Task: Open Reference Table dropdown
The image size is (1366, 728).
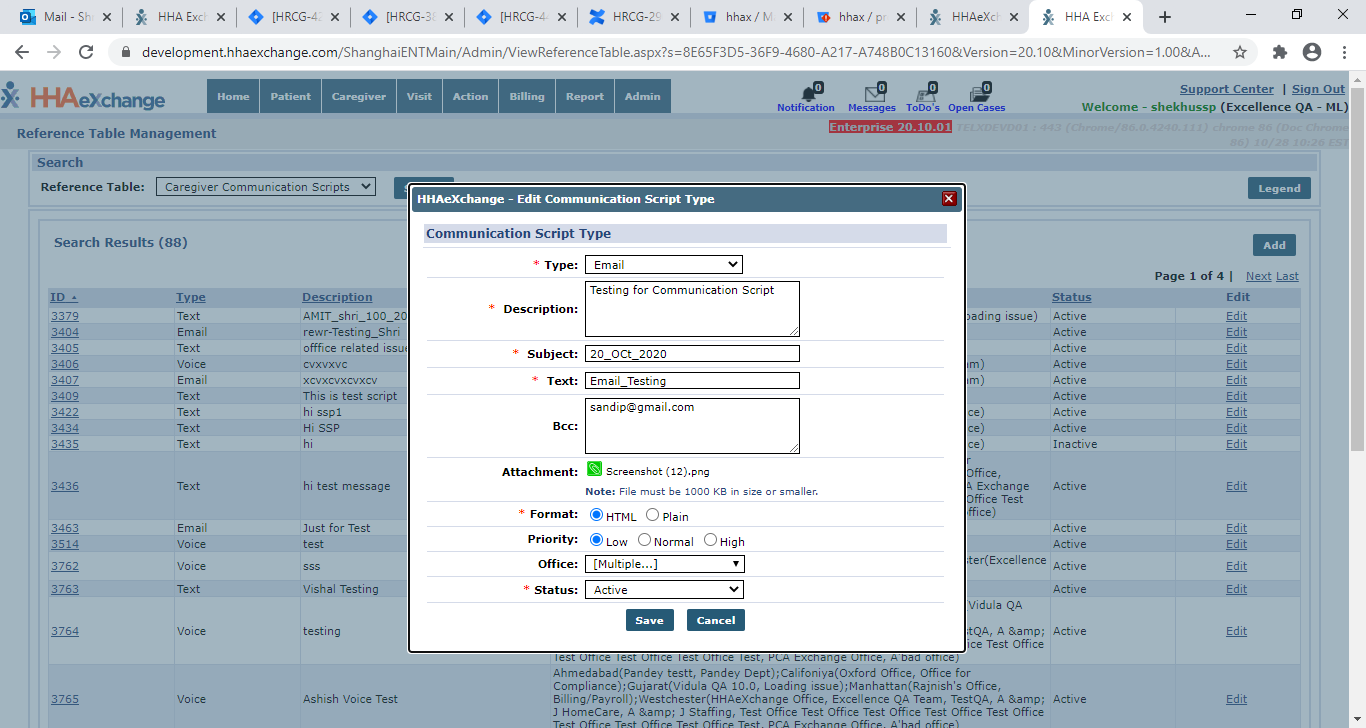Action: (x=266, y=187)
